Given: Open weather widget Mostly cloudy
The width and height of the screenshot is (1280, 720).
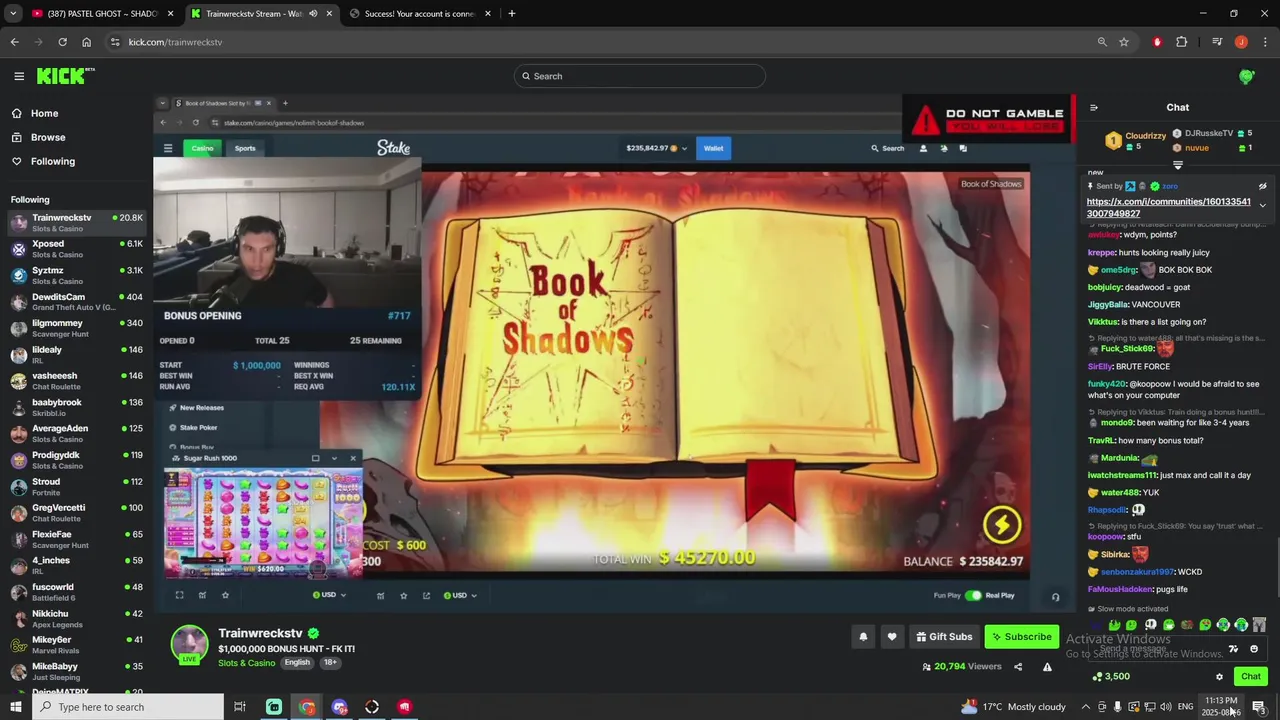Looking at the screenshot, I should [1014, 707].
